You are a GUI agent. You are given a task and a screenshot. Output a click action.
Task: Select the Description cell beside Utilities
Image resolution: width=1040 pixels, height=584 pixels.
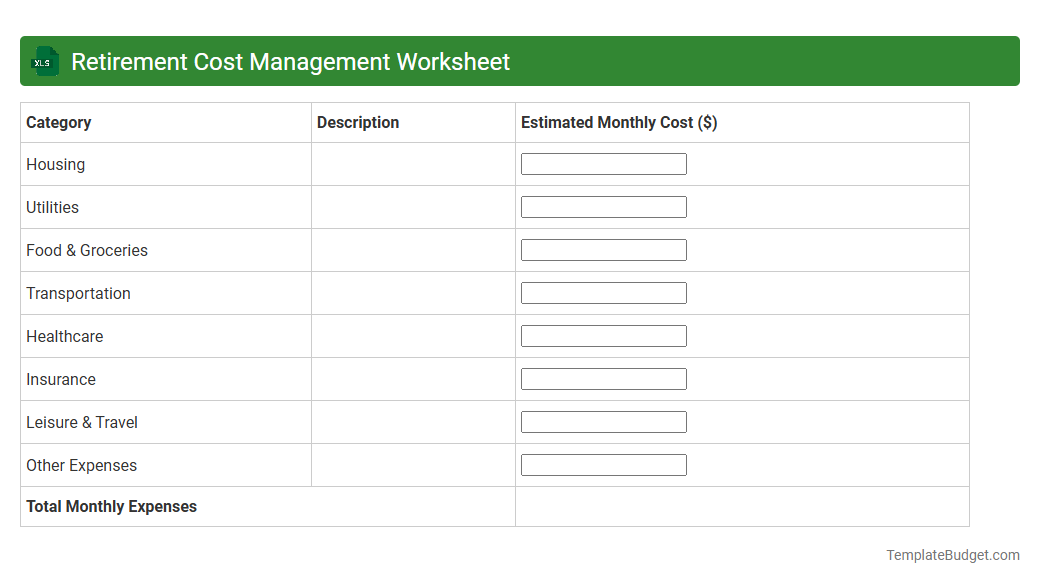(x=412, y=207)
